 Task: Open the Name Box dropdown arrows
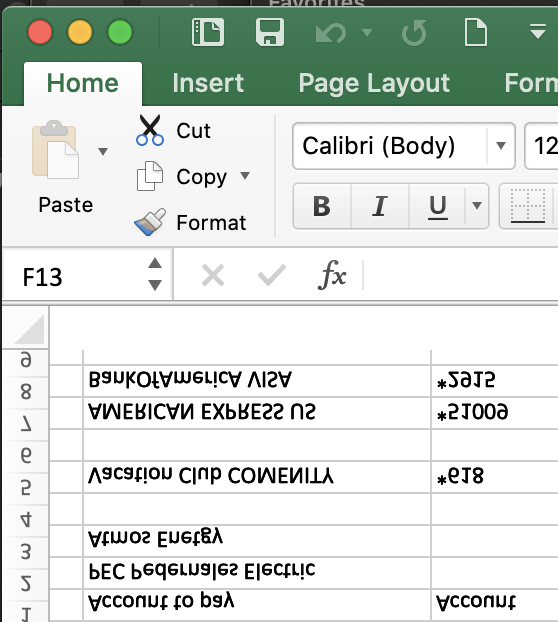[x=155, y=274]
